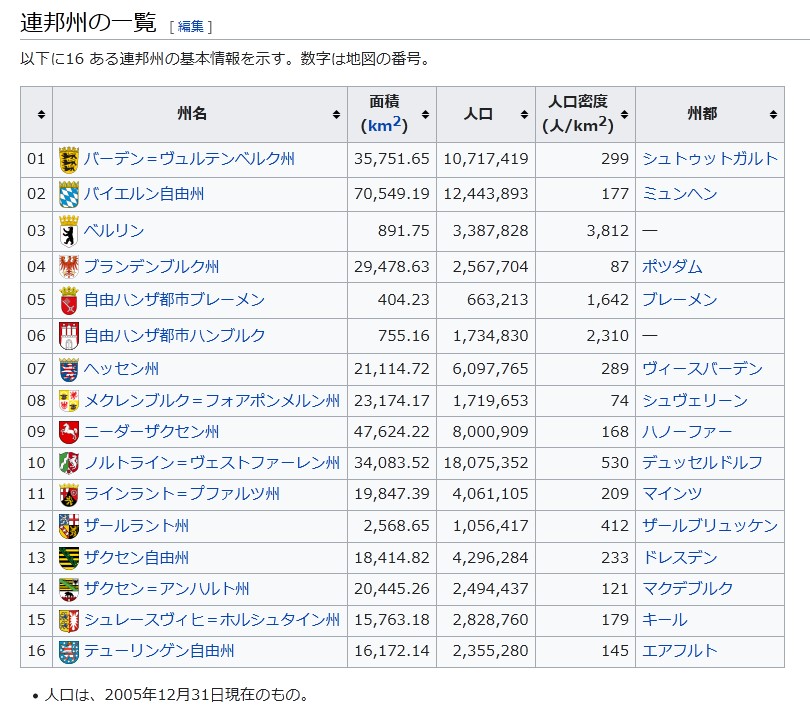Click the Niedersachsen white horse icon
The height and width of the screenshot is (716, 810).
[69, 432]
